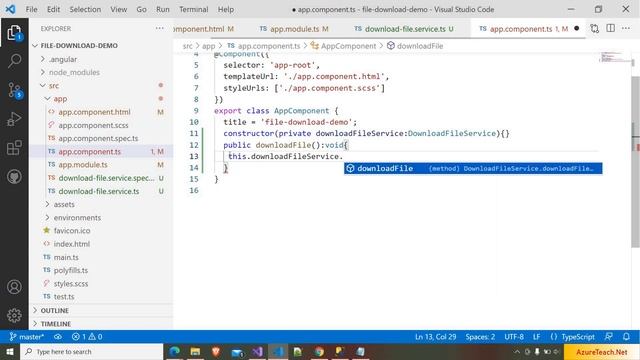Click the feedback icon in status bar

pos(609,337)
